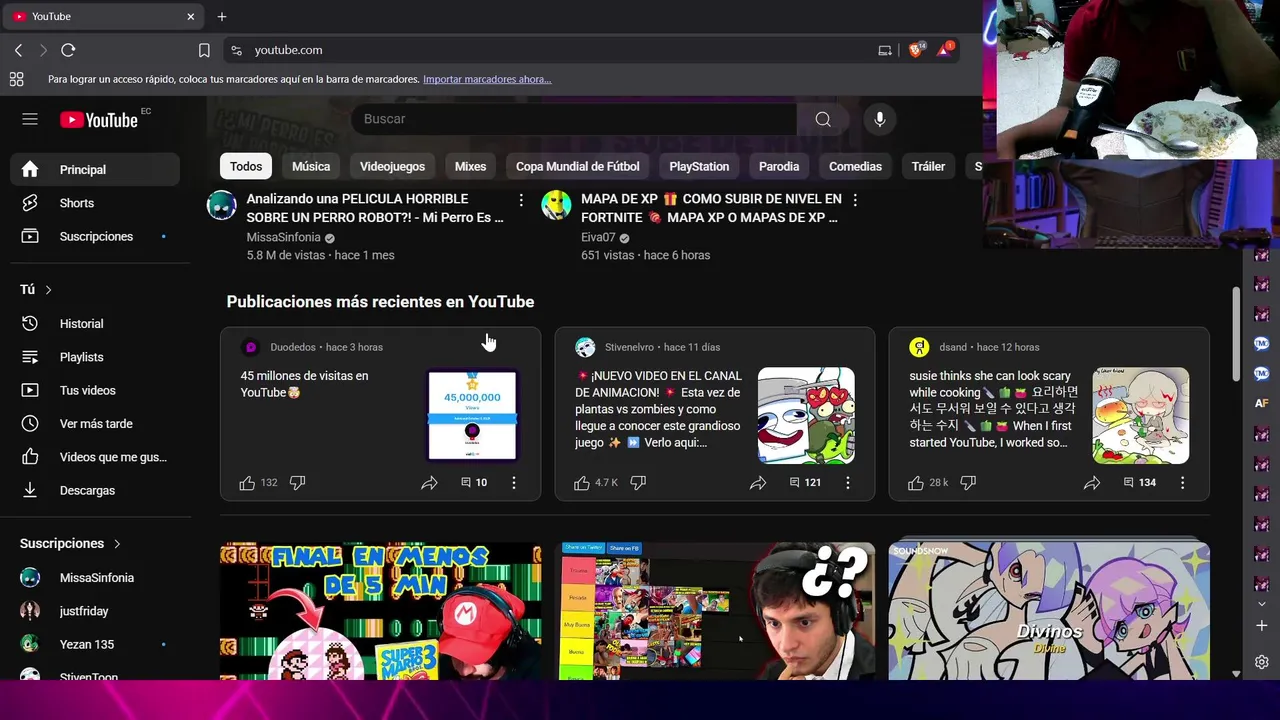Open the YouTube hamburger guide menu
This screenshot has width=1280, height=720.
pos(30,119)
